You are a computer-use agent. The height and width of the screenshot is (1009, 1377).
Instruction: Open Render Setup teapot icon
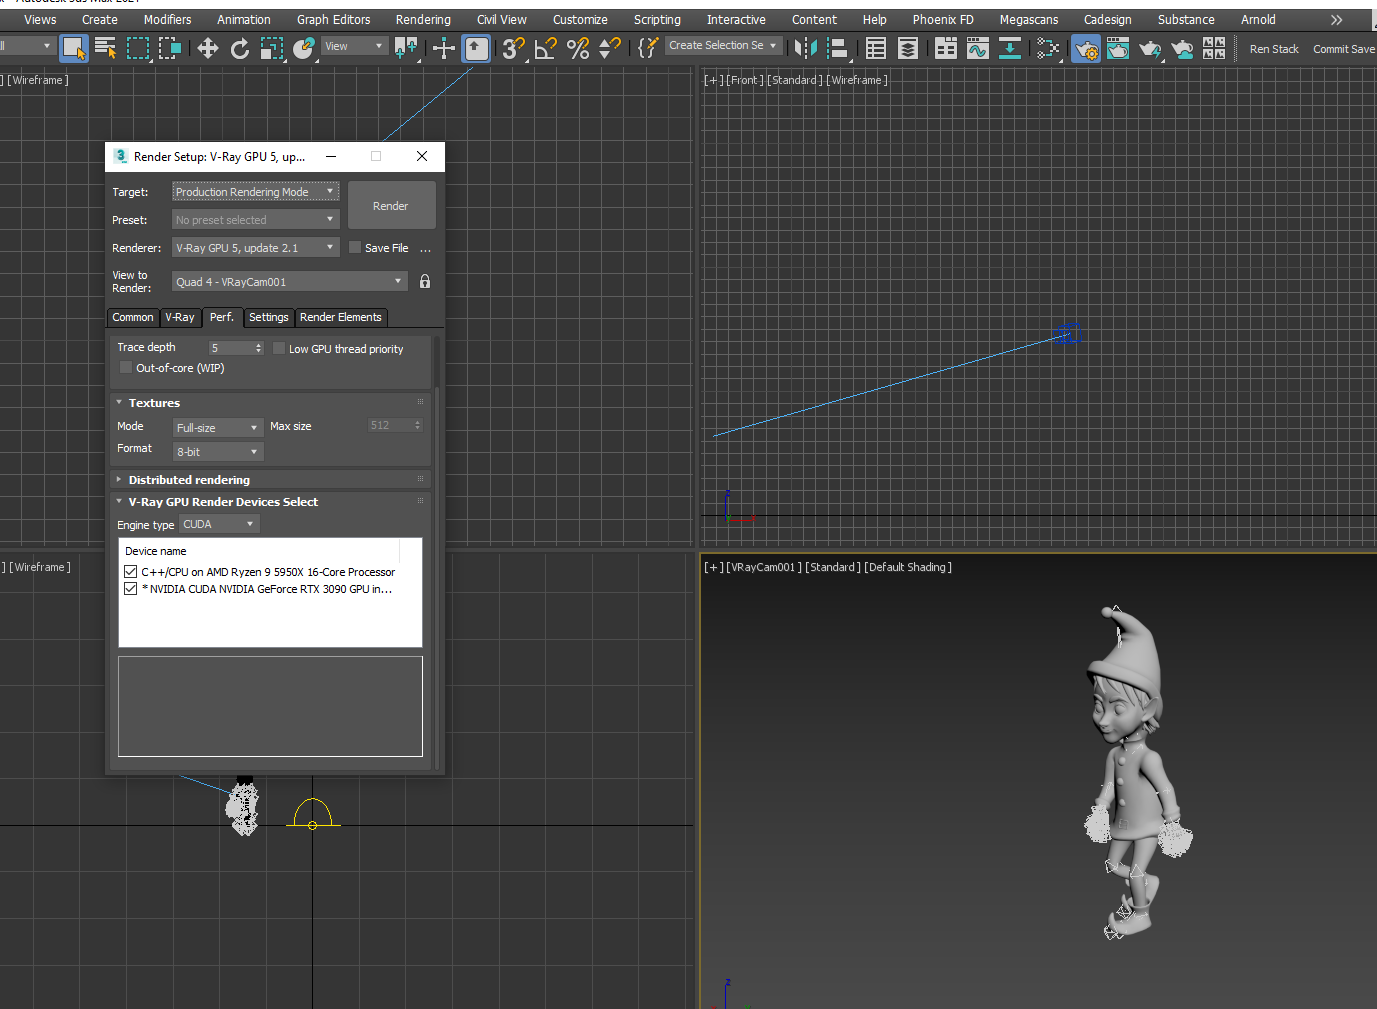point(1086,48)
